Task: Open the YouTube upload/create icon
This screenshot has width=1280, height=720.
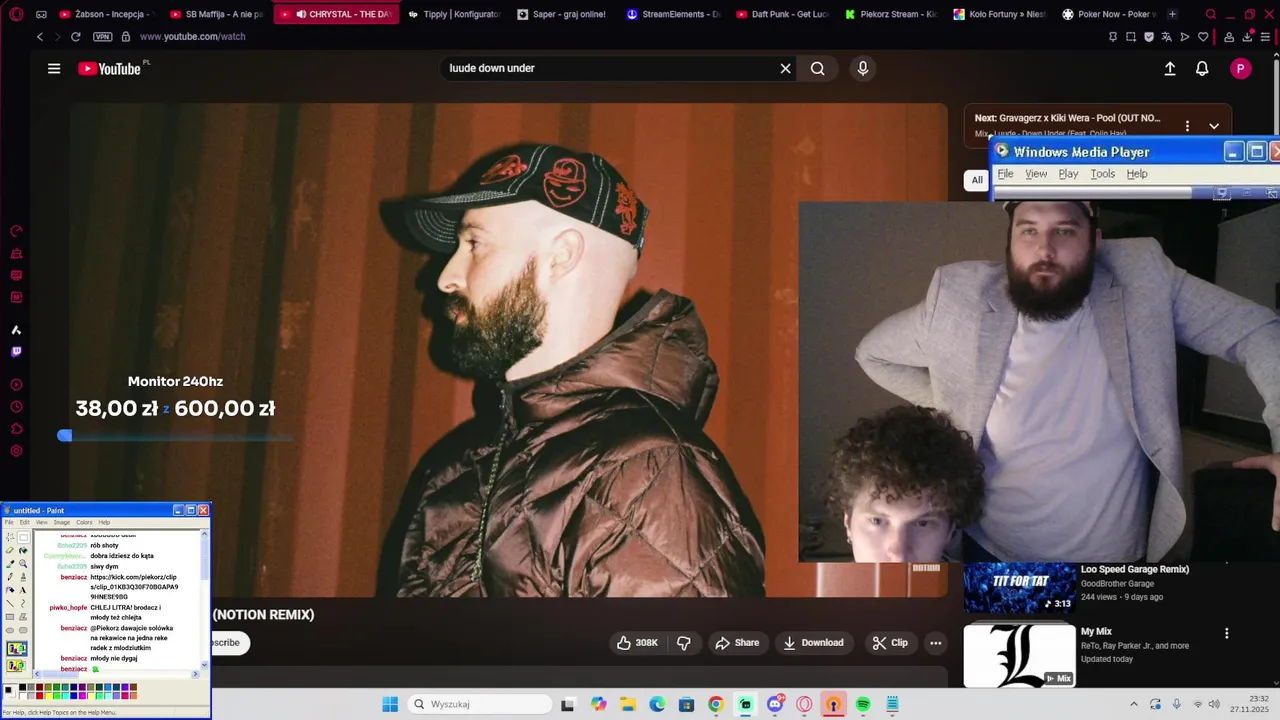Action: [x=1170, y=68]
